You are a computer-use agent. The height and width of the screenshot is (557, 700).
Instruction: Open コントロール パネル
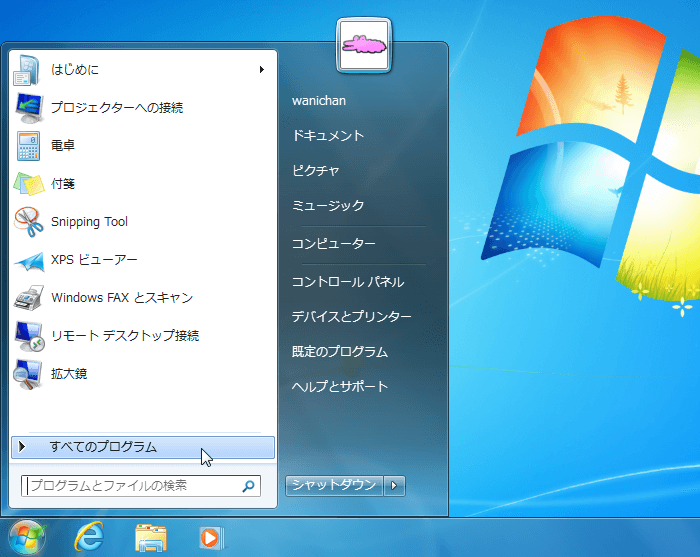click(x=348, y=282)
